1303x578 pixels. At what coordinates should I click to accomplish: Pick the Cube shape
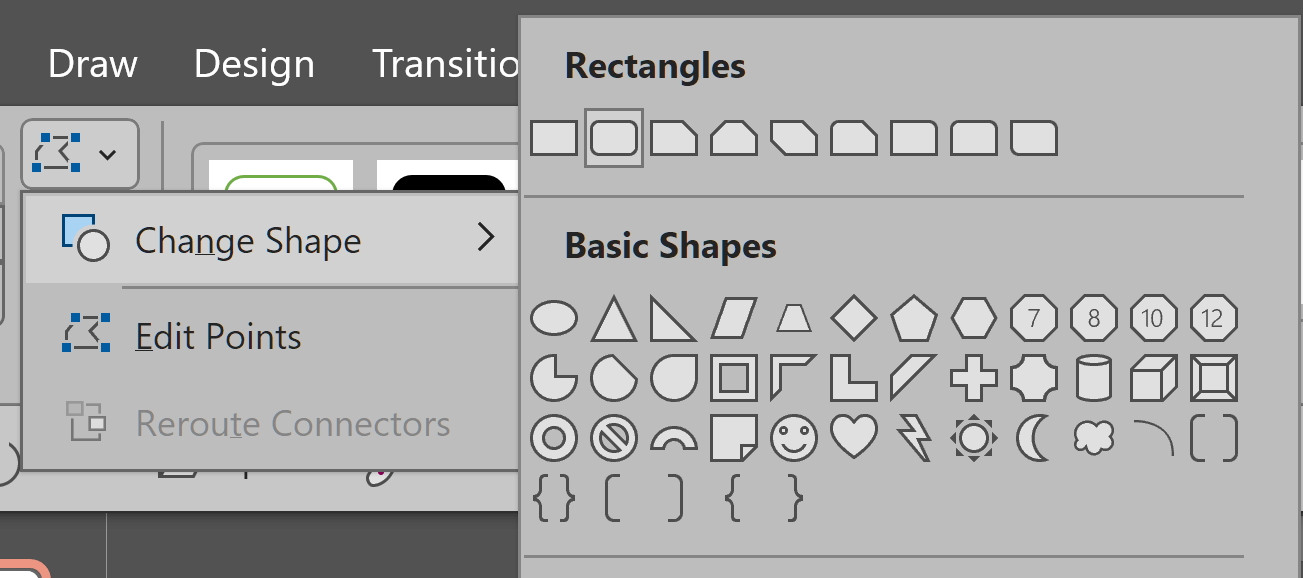(x=1153, y=379)
